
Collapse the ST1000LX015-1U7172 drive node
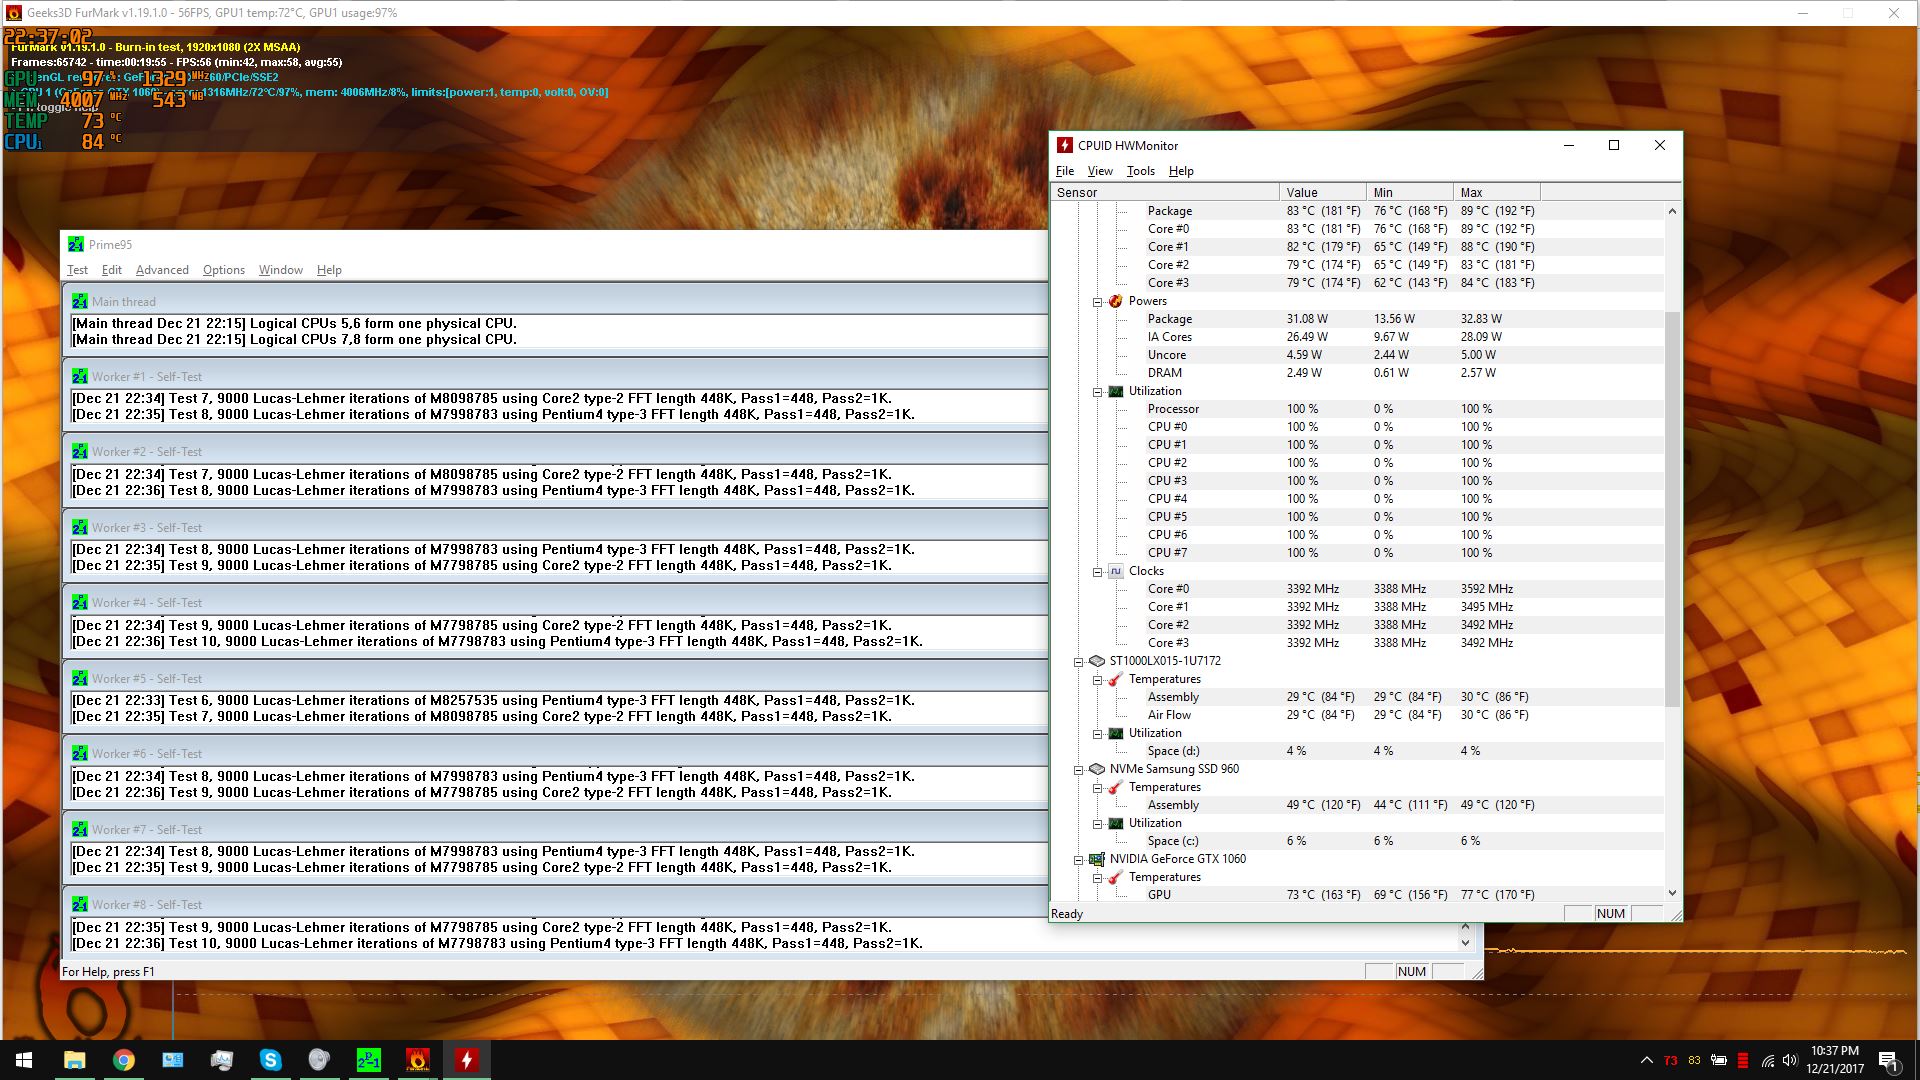coord(1078,661)
